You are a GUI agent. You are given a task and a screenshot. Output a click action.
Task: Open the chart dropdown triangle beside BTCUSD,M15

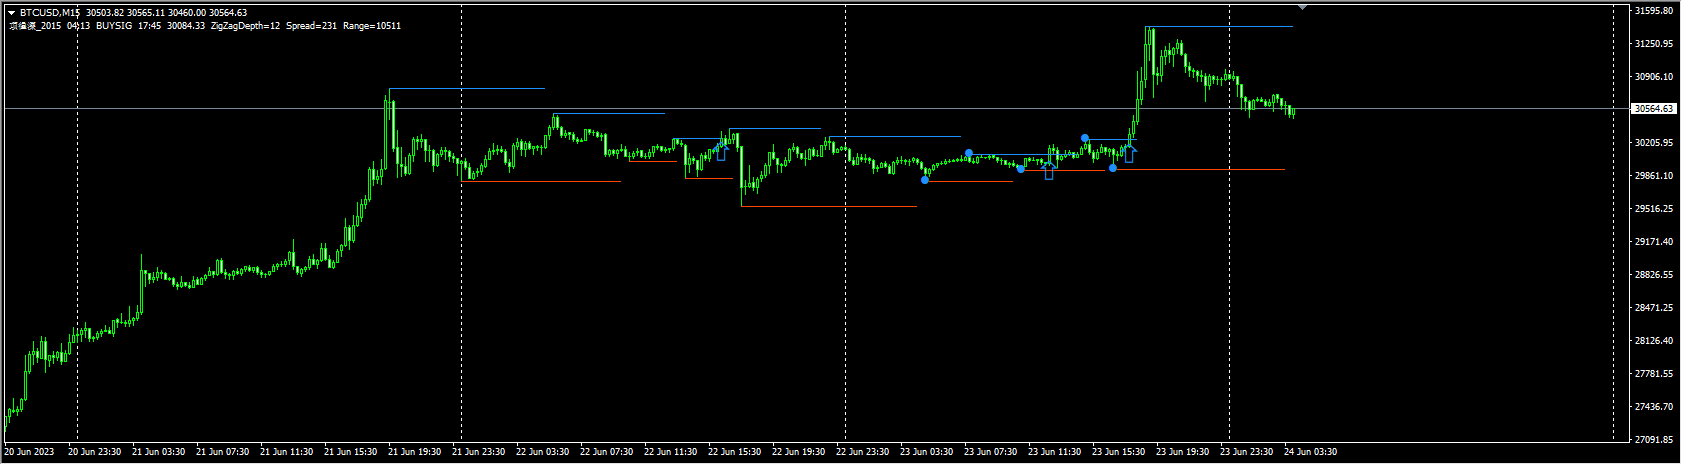click(x=11, y=13)
